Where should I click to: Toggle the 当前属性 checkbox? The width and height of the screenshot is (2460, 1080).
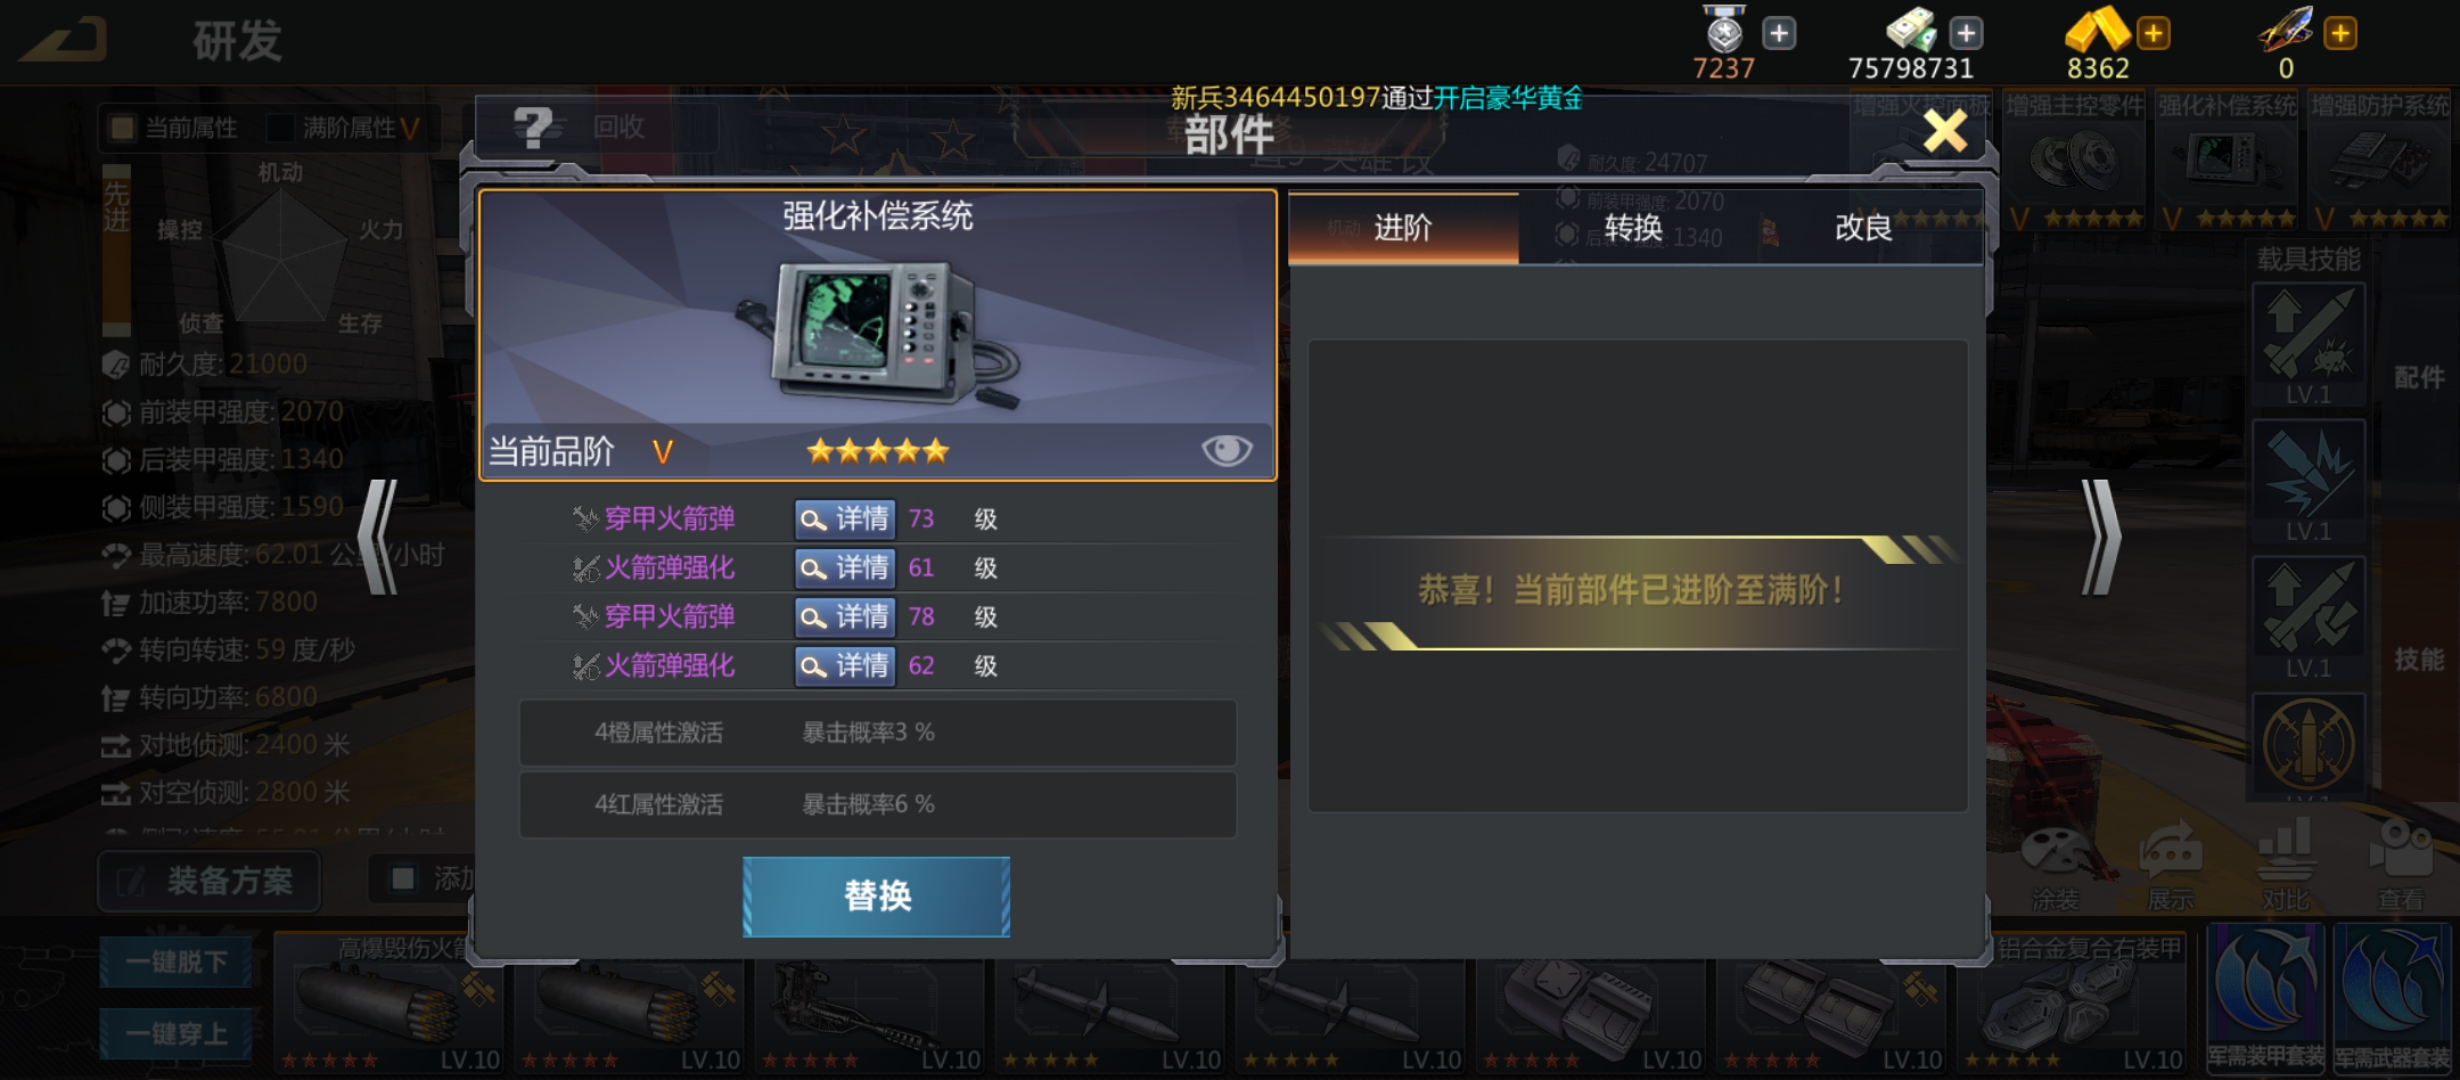[123, 128]
